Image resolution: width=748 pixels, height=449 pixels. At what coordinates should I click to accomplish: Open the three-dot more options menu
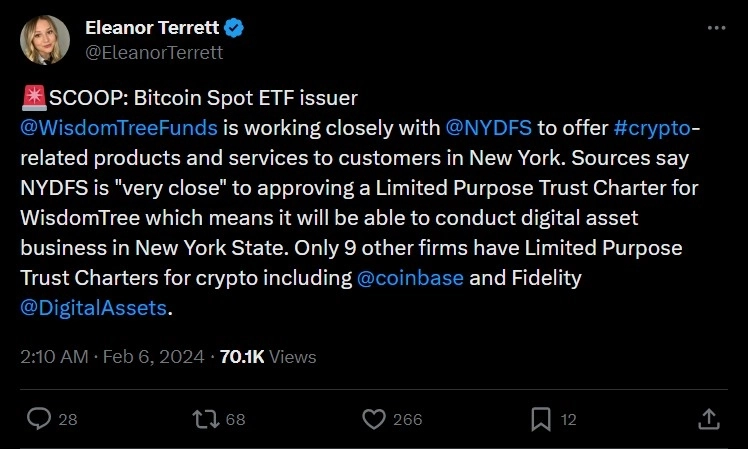click(x=716, y=29)
